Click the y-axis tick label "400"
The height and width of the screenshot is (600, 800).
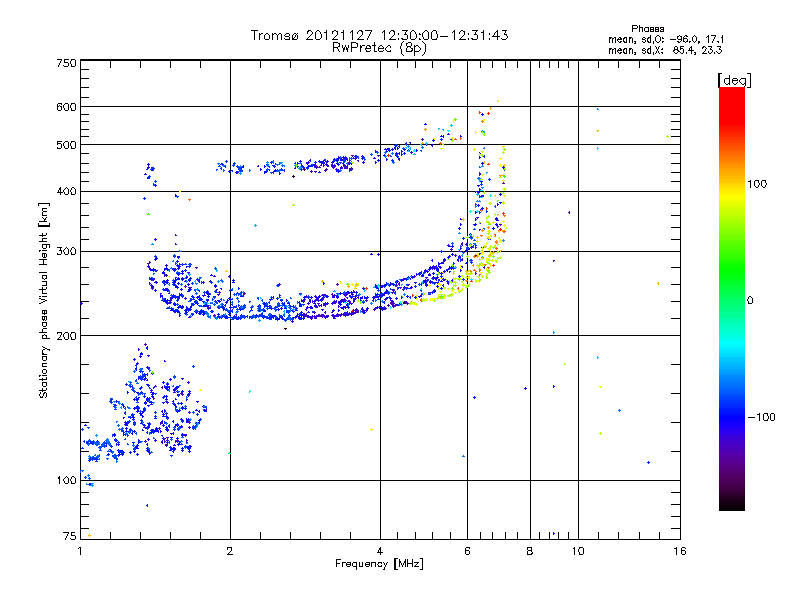click(x=66, y=191)
